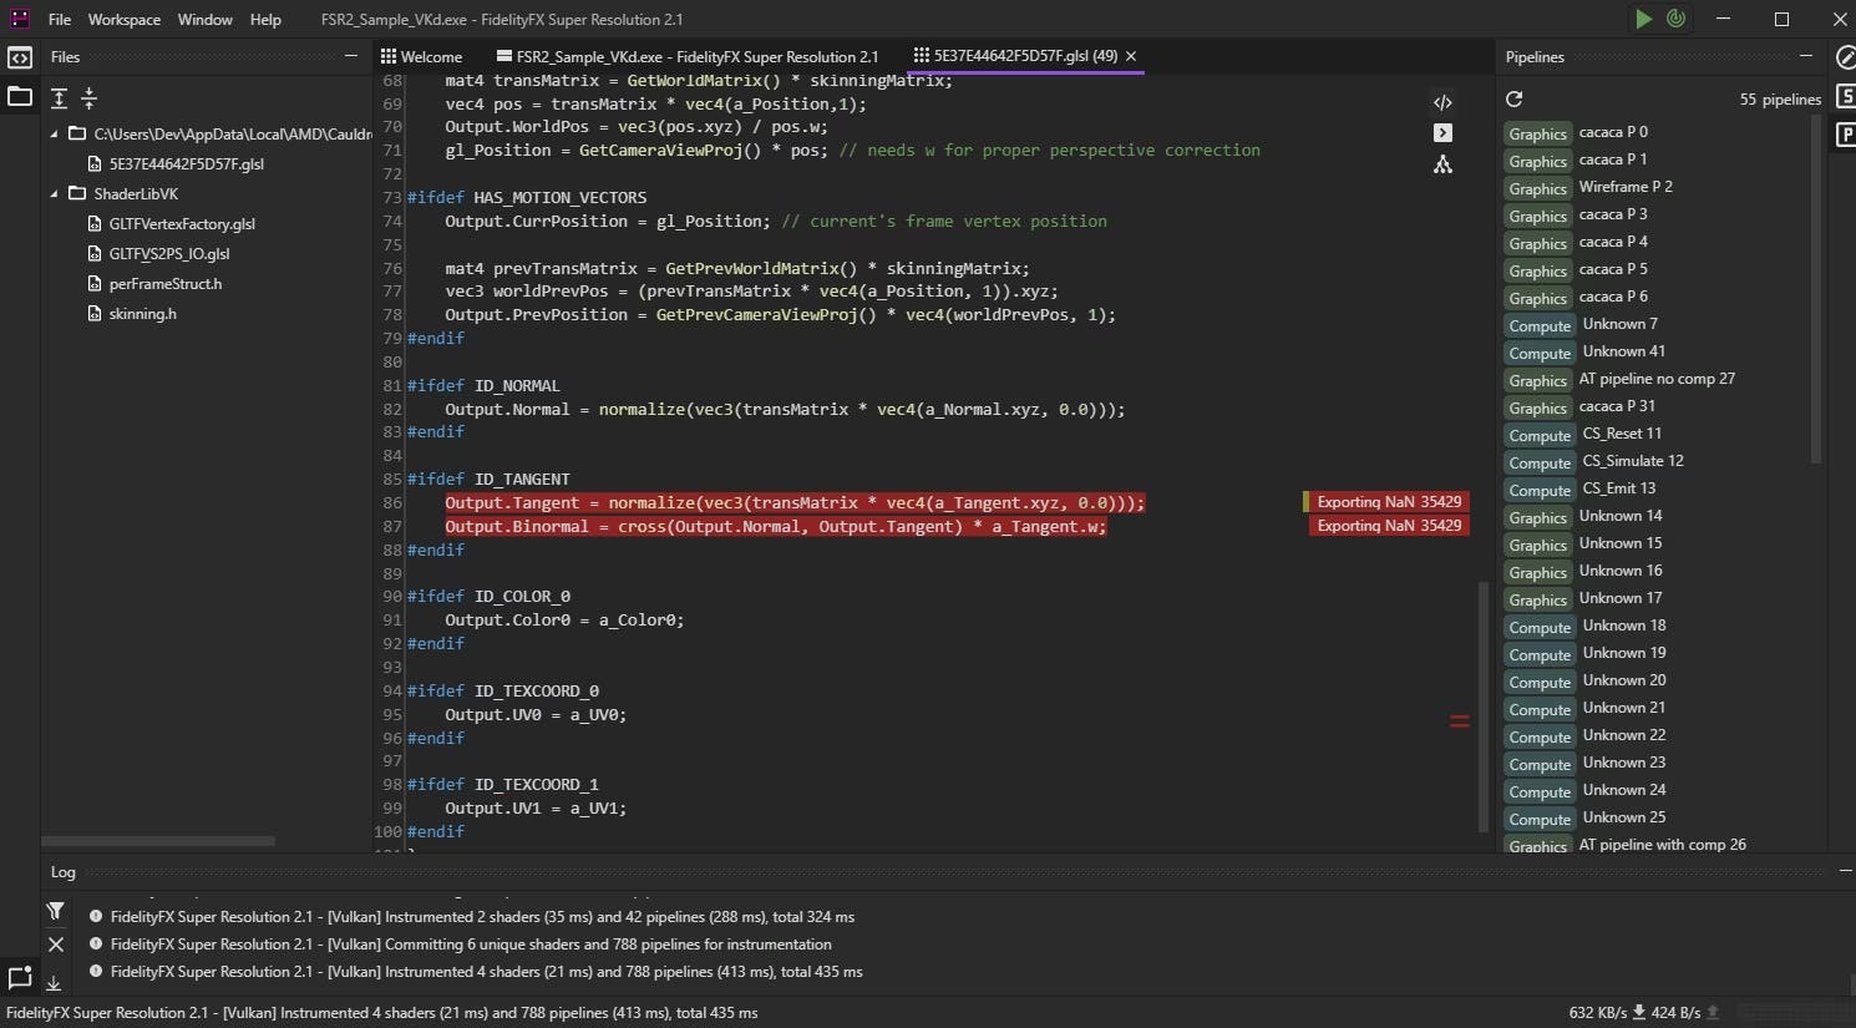Click expand all files icon
The height and width of the screenshot is (1028, 1856).
coord(59,98)
